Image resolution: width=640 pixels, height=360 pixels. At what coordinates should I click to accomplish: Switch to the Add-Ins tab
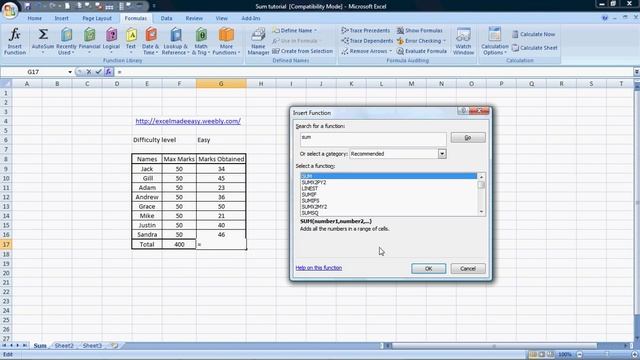pyautogui.click(x=251, y=18)
